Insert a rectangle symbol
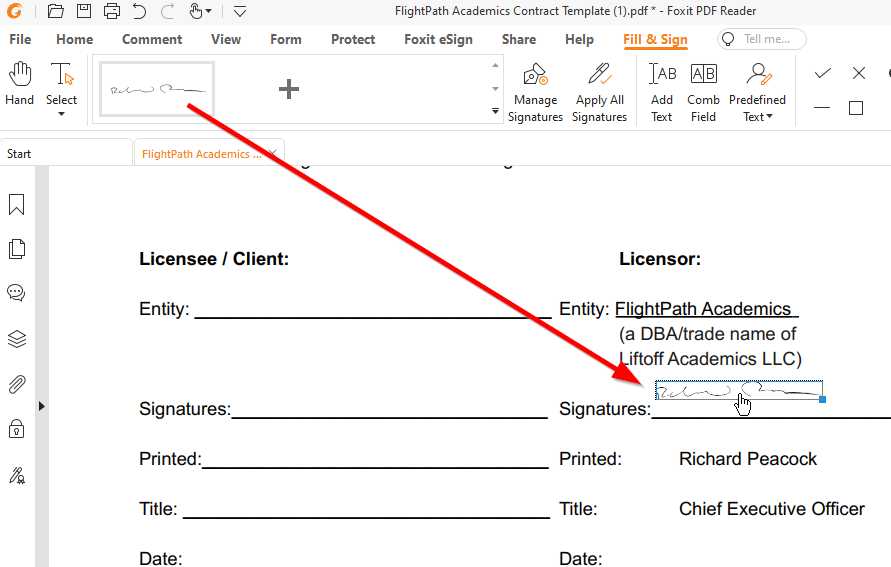The width and height of the screenshot is (891, 567). 856,108
